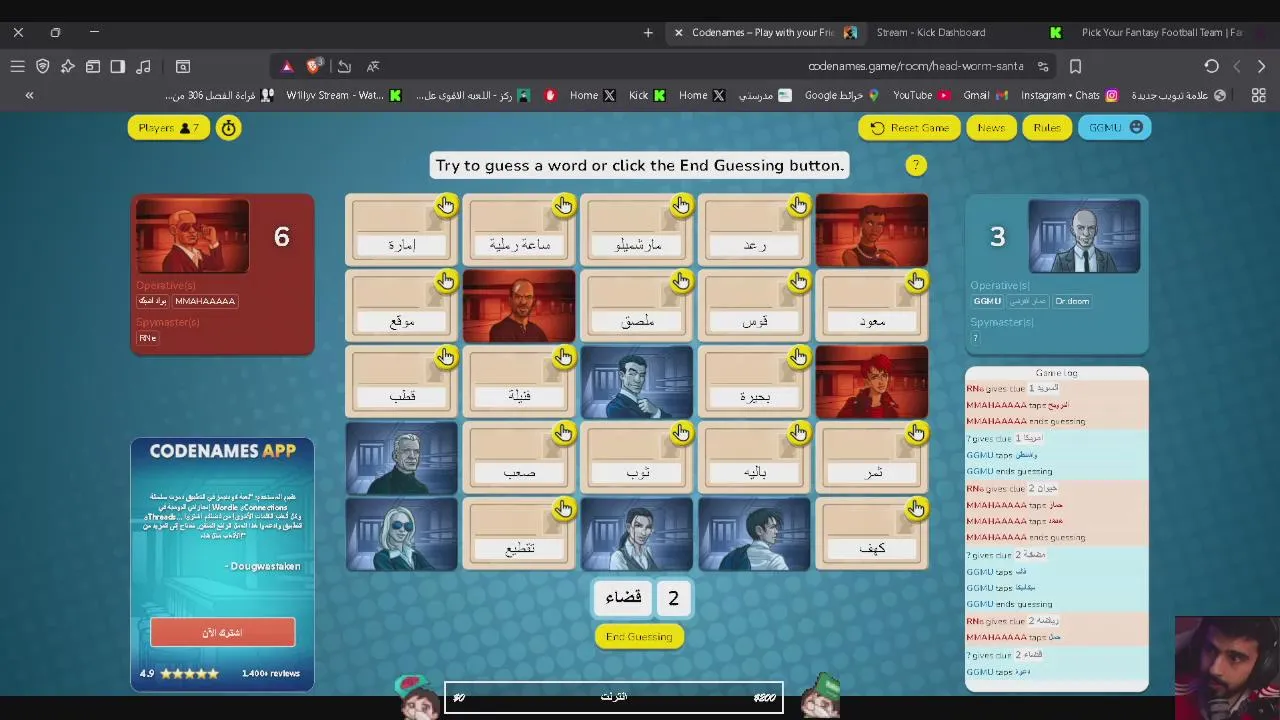Click the yellow question mark help icon
This screenshot has height=720, width=1280.
tap(916, 166)
